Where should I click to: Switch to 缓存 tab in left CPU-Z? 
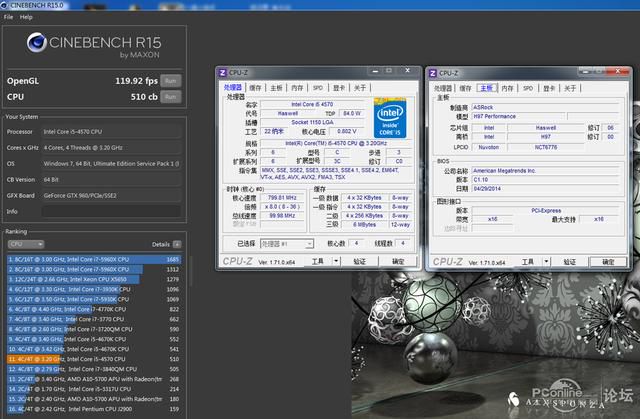pyautogui.click(x=256, y=88)
